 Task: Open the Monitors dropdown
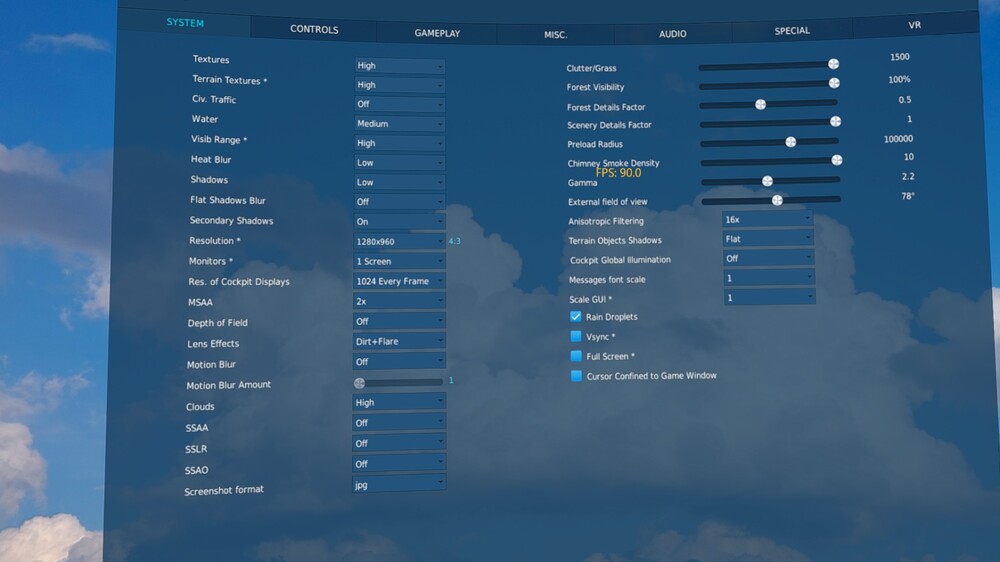tap(400, 262)
